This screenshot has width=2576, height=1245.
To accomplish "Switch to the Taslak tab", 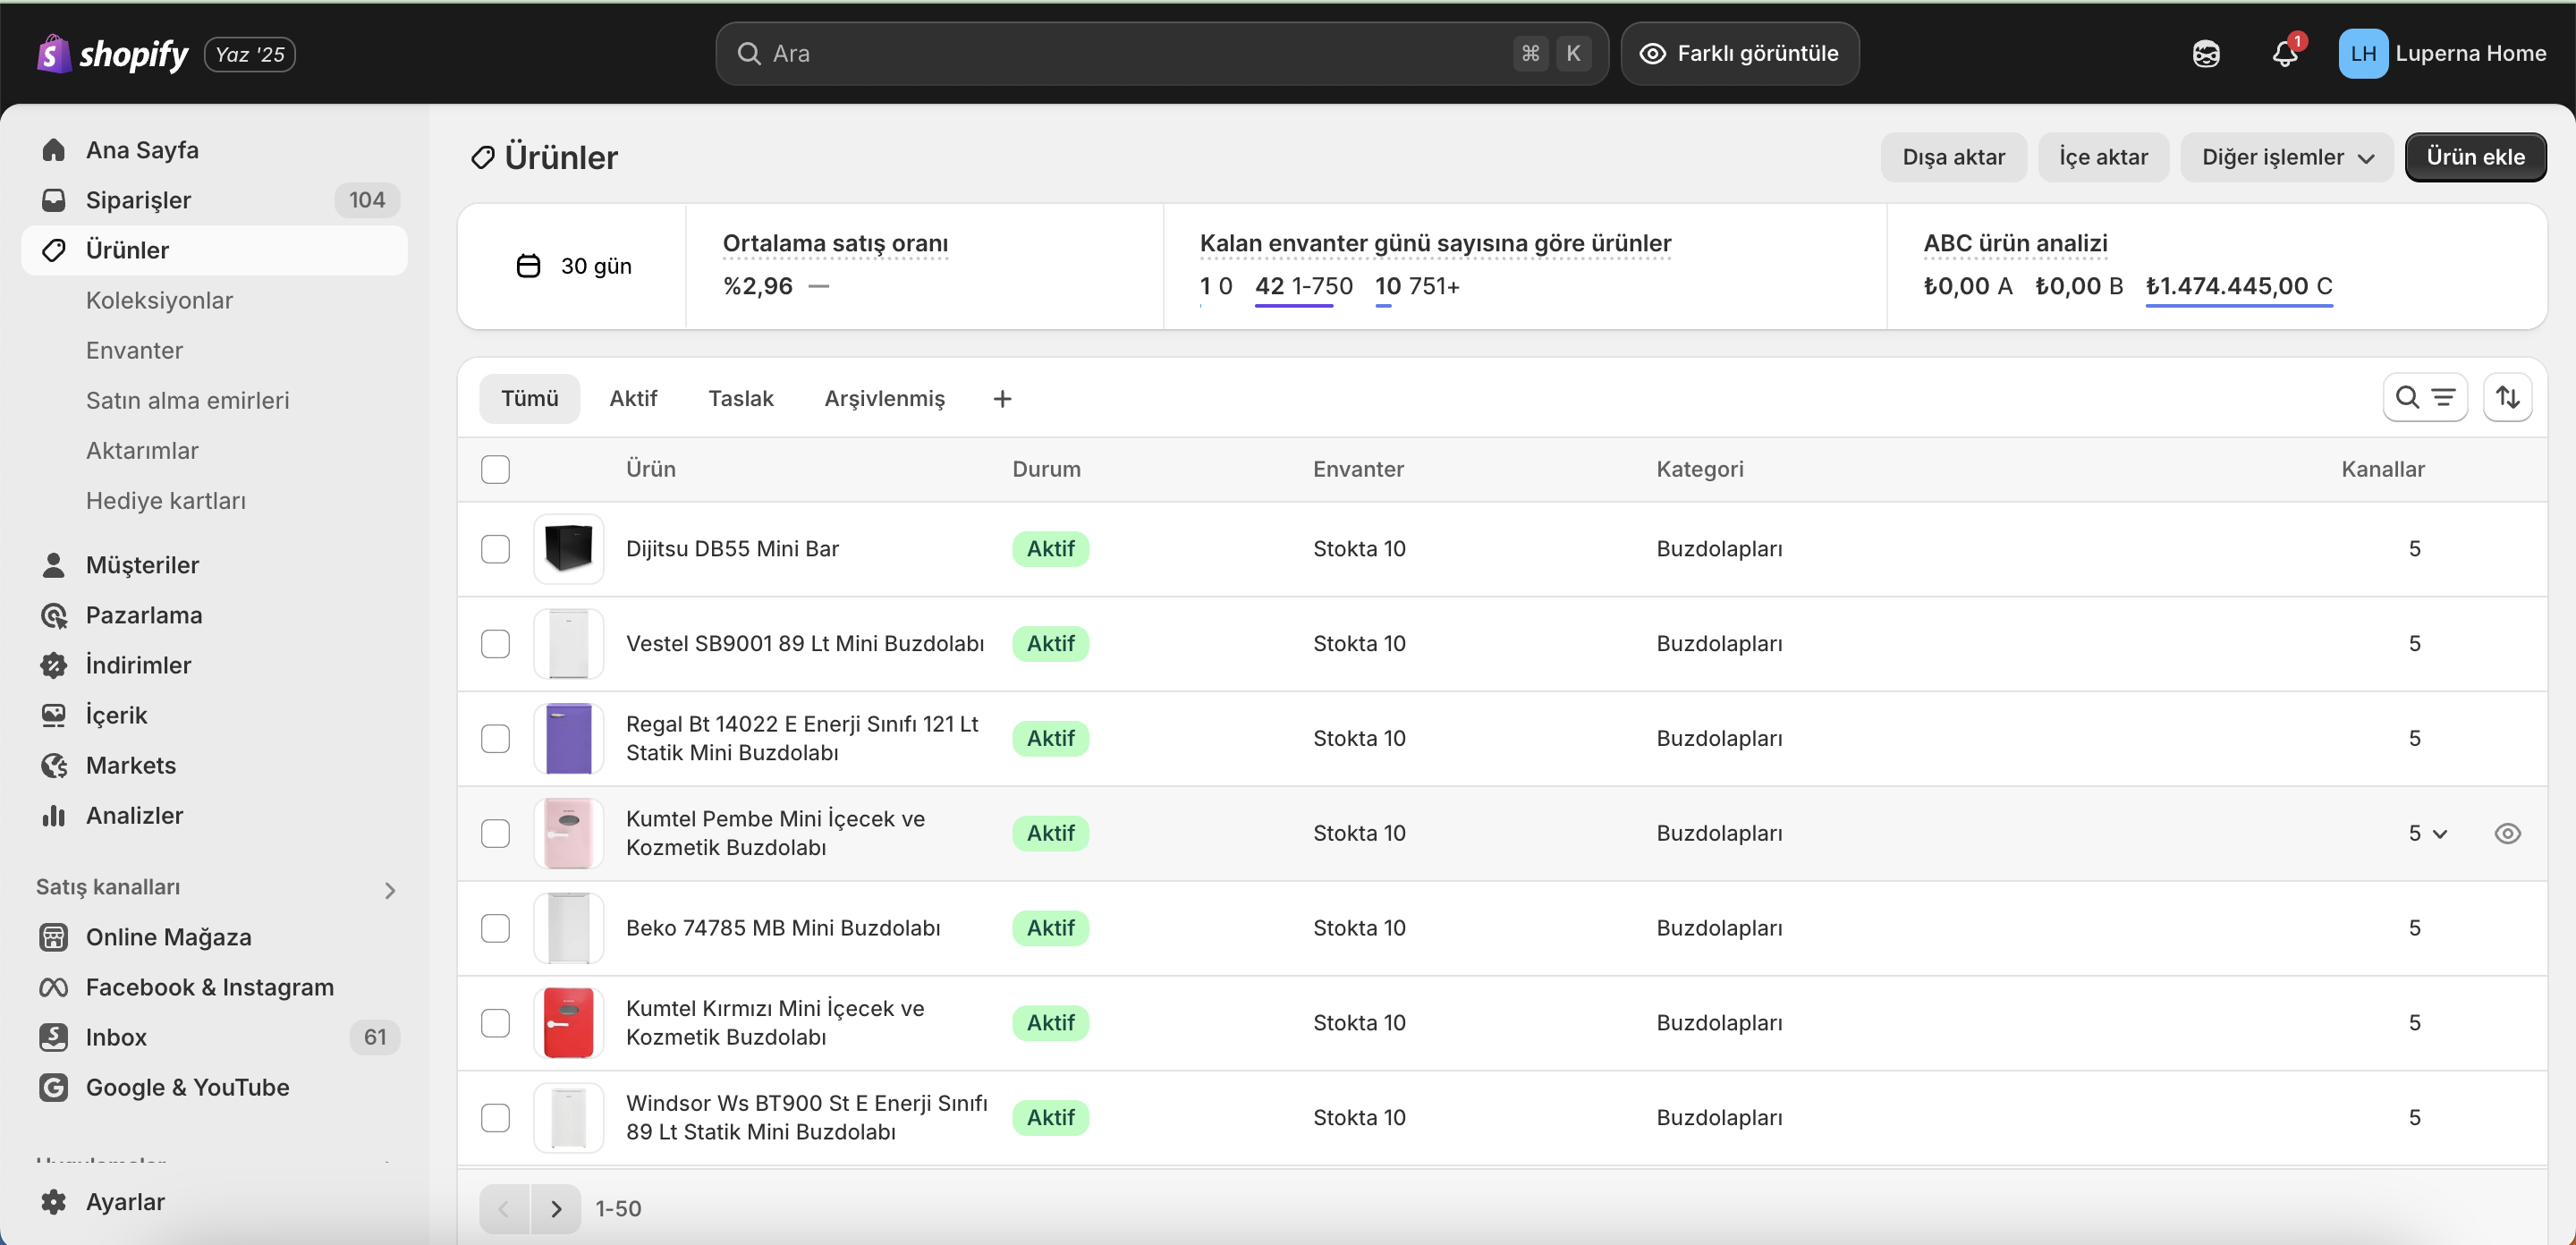I will (x=740, y=398).
